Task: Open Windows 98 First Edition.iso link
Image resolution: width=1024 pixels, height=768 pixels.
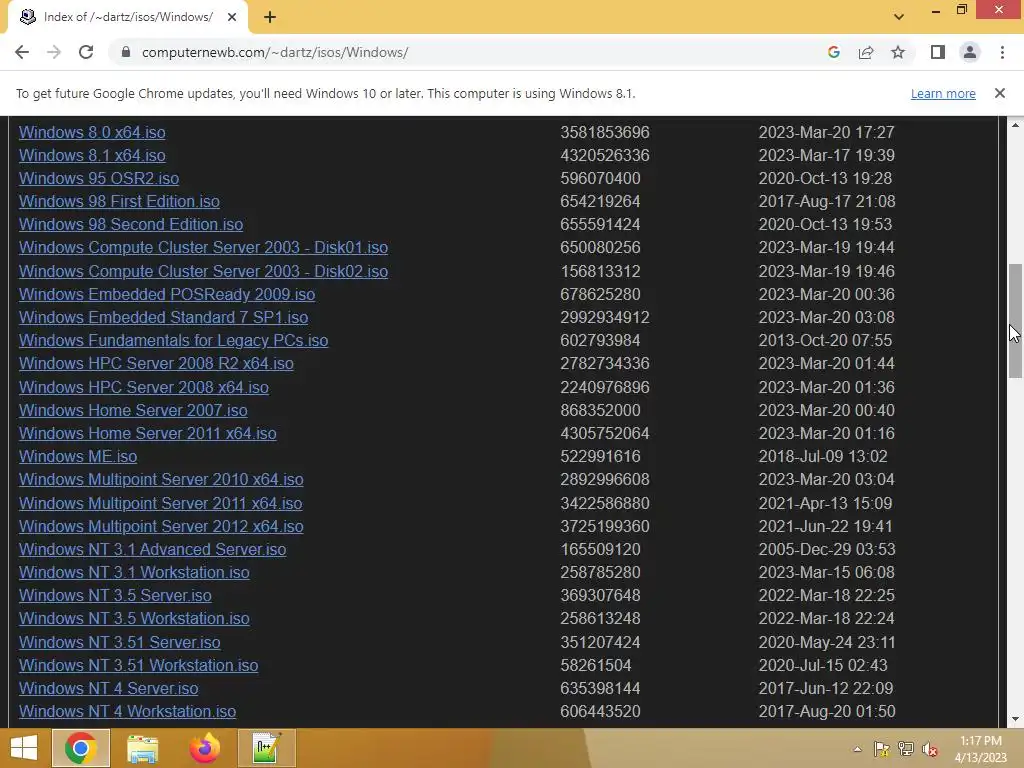Action: point(119,201)
